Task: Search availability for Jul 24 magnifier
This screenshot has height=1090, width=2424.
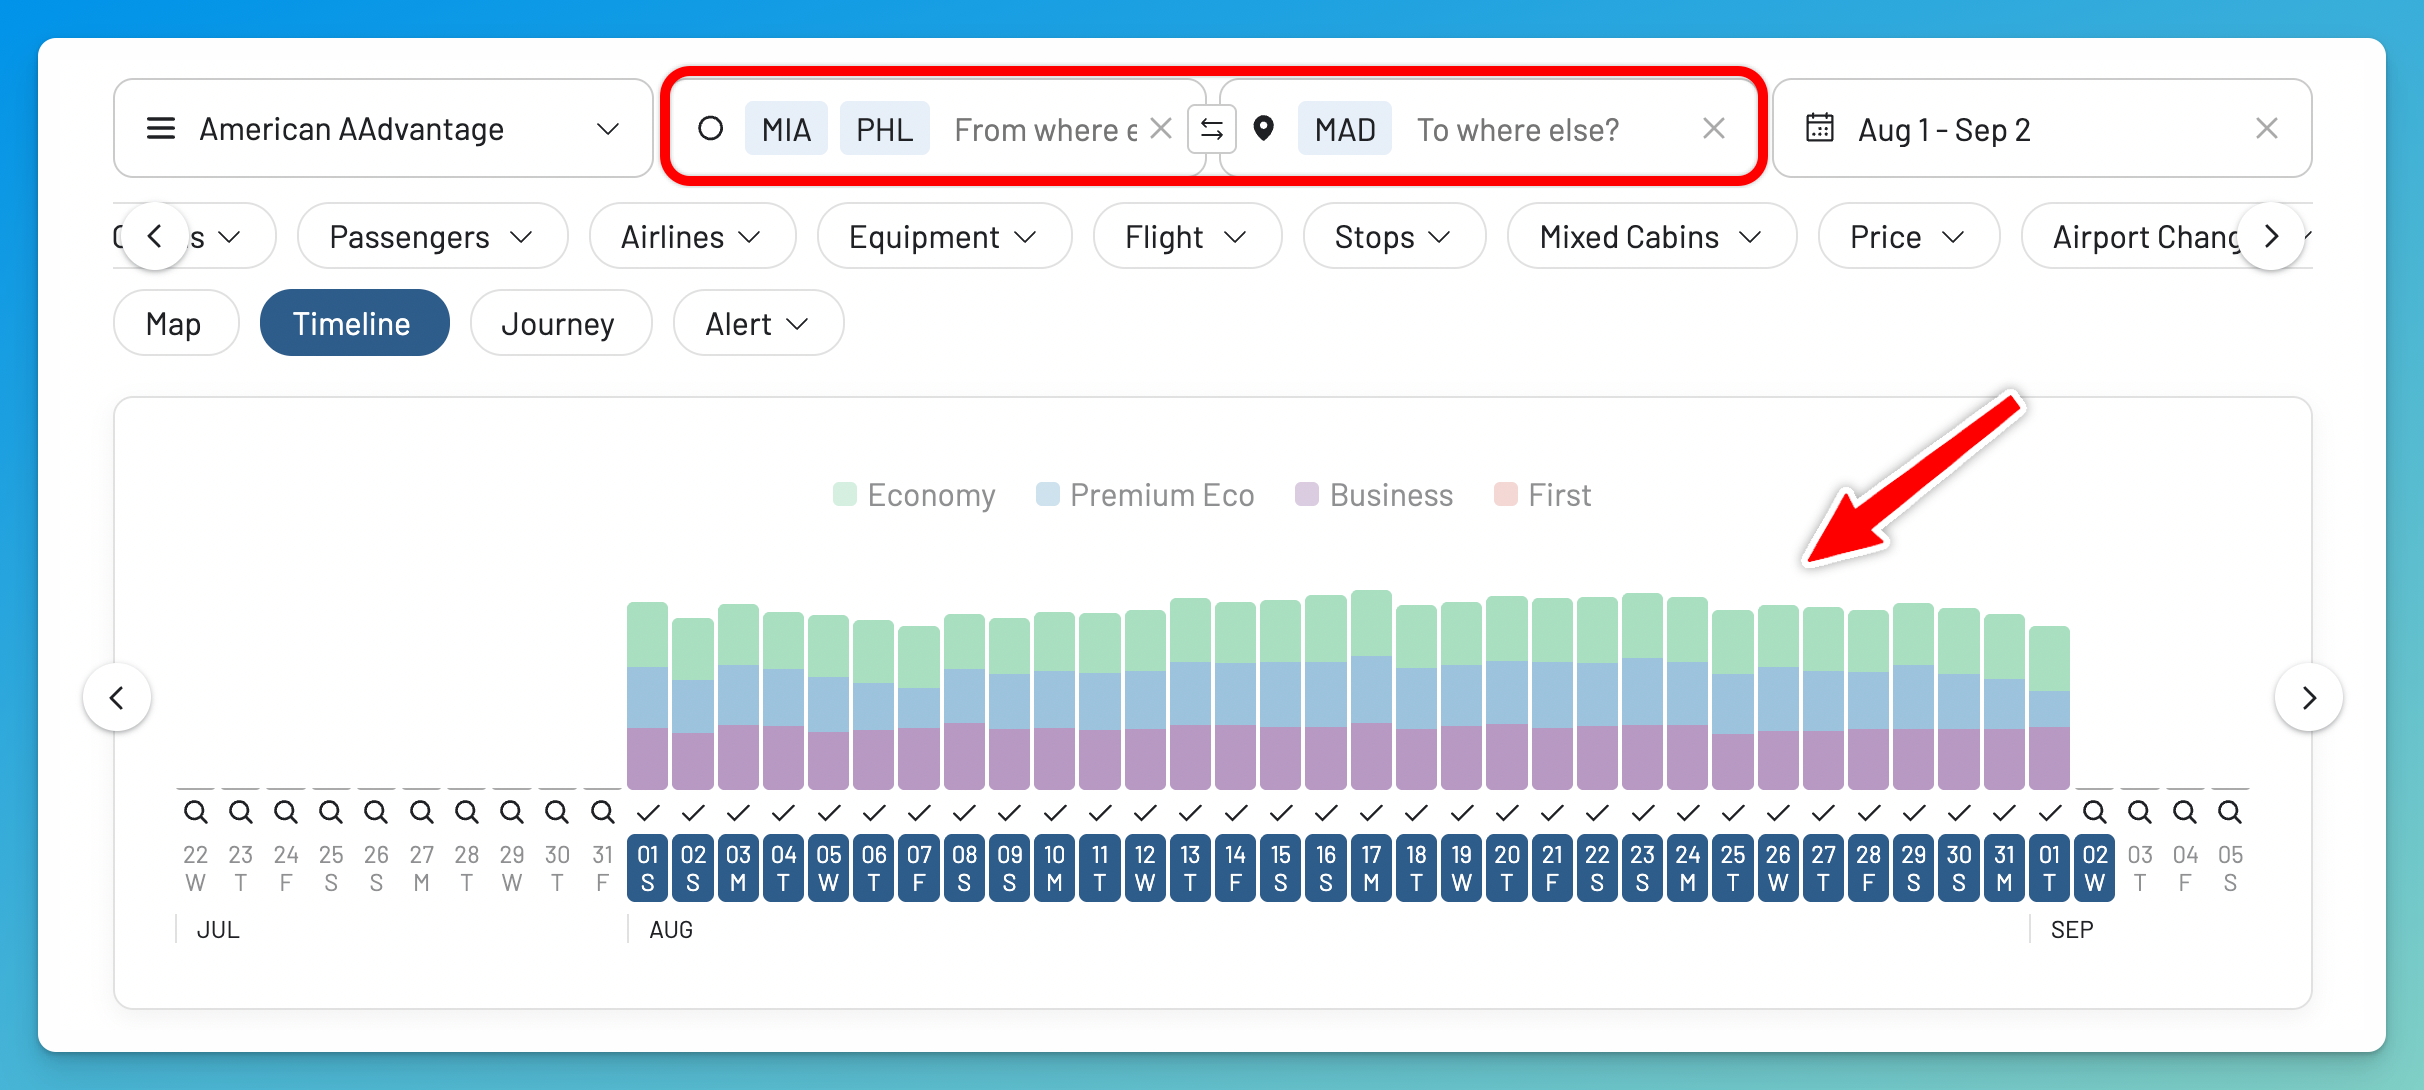Action: click(286, 812)
